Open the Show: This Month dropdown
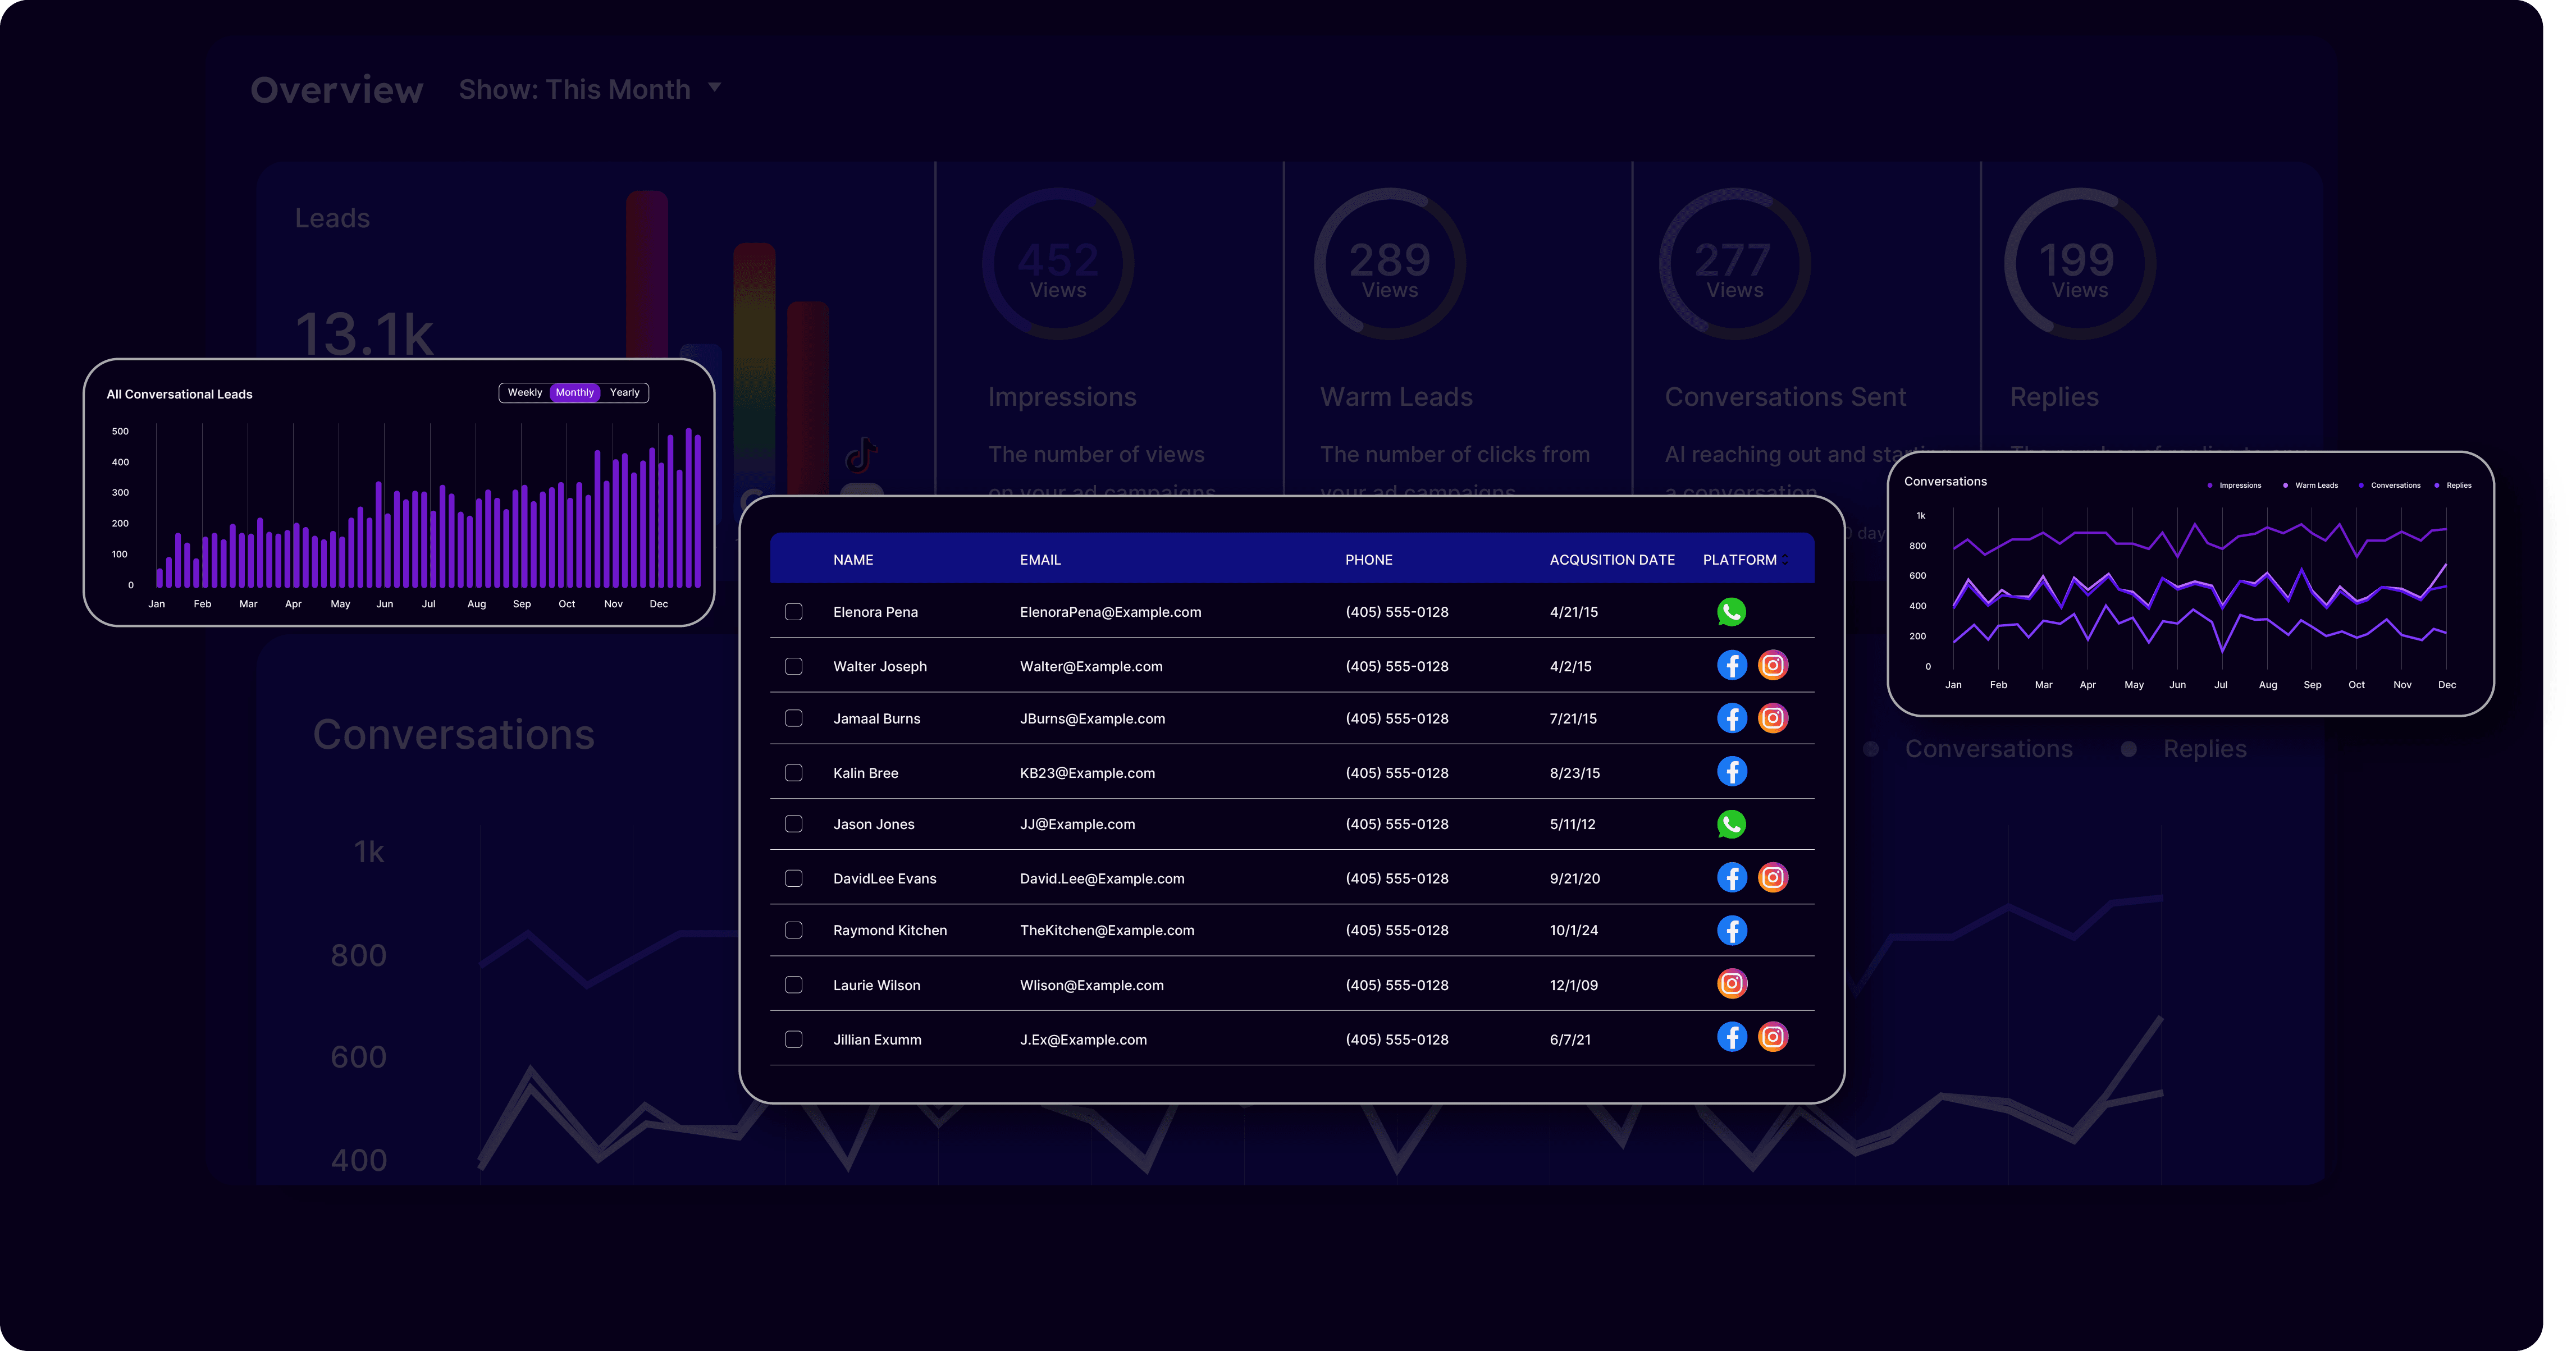The image size is (2576, 1351). tap(590, 89)
